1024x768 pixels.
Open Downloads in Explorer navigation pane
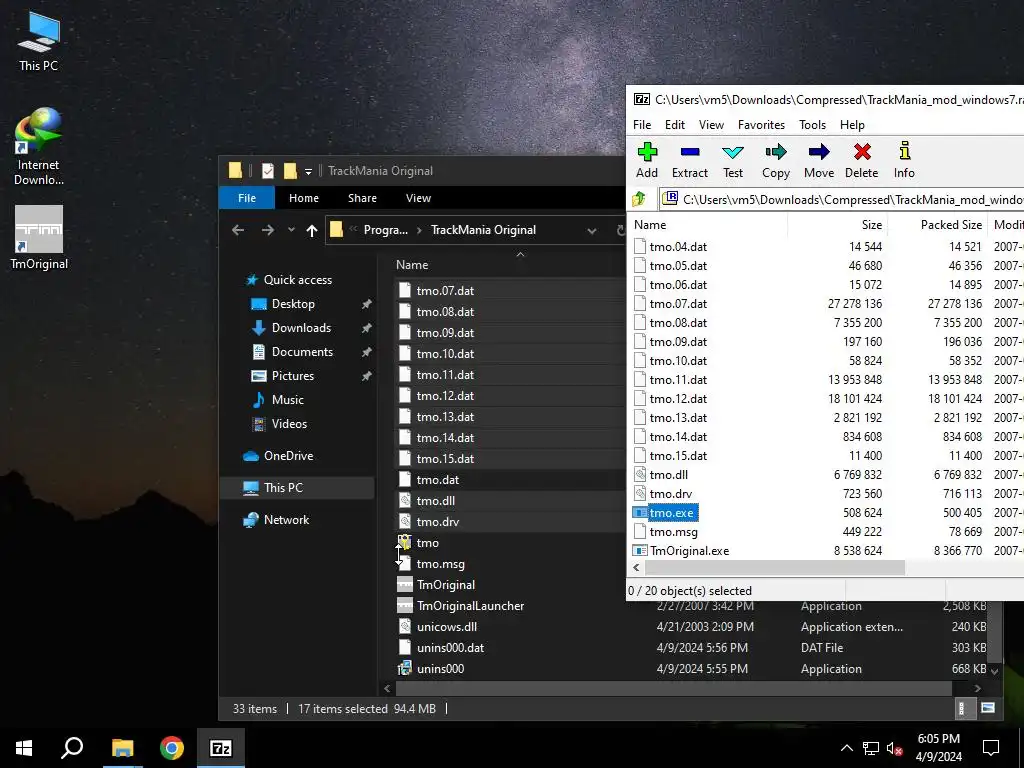click(301, 328)
